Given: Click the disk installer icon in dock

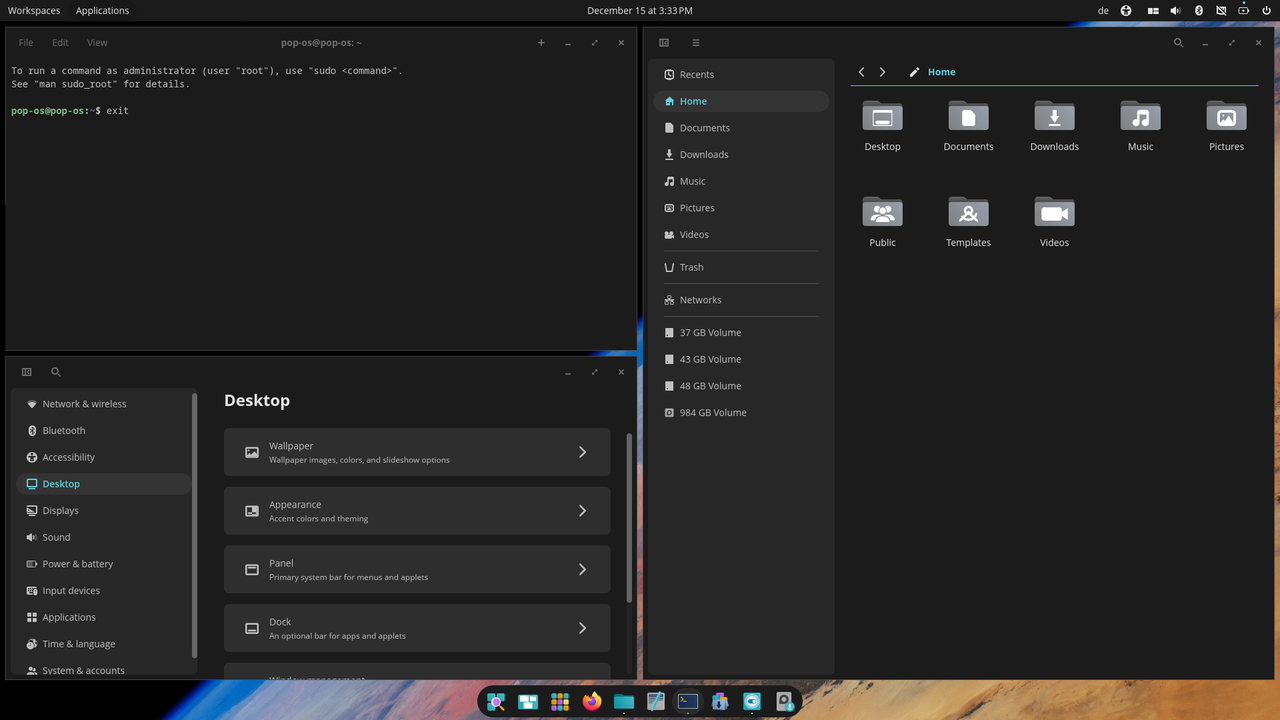Looking at the screenshot, I should coord(784,702).
